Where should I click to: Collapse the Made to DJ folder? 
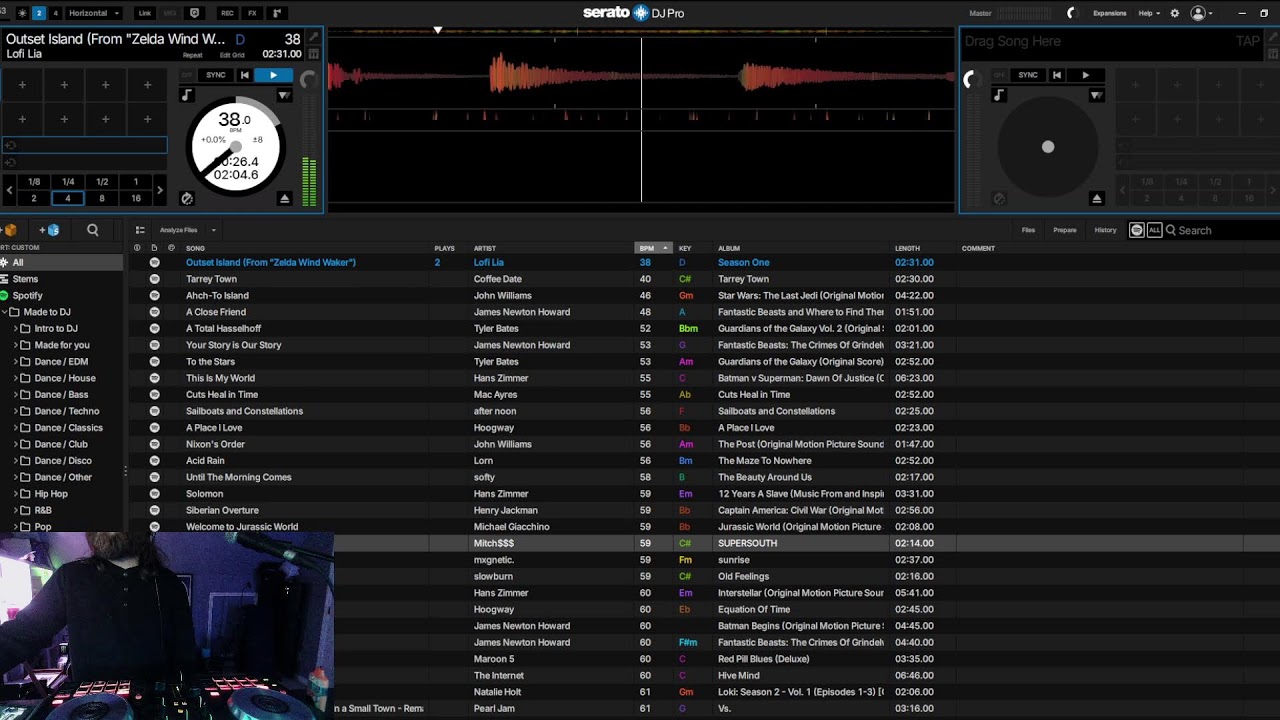click(5, 312)
